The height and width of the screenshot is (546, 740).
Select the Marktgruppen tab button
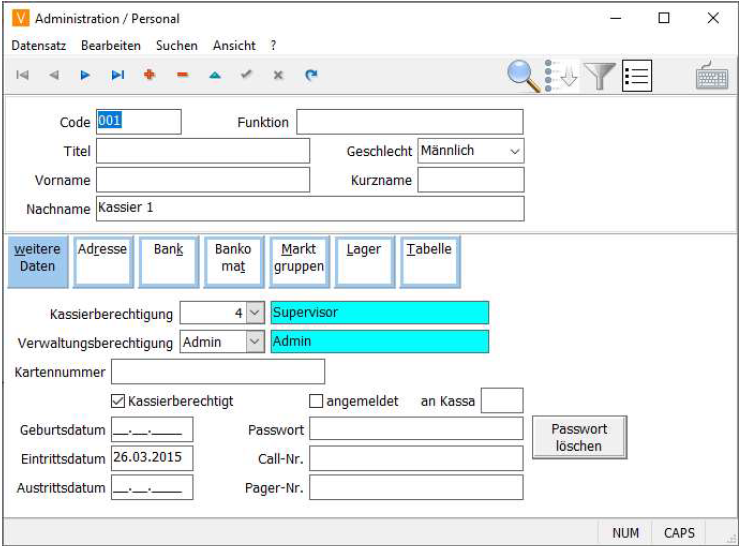298,260
